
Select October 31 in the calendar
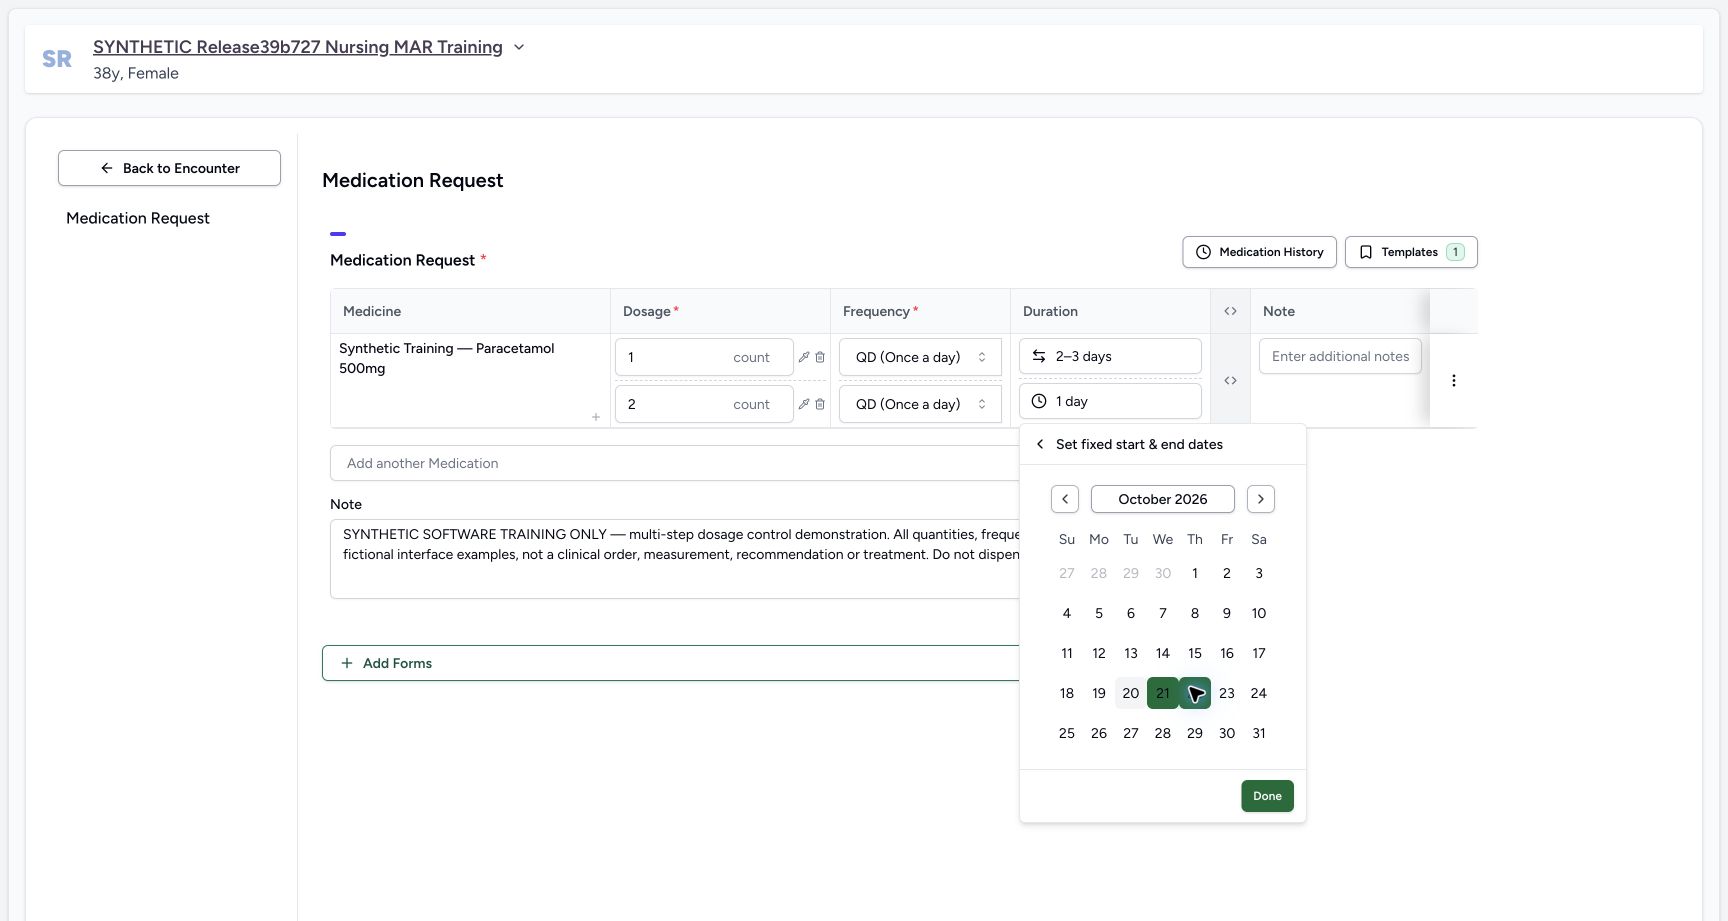point(1259,733)
